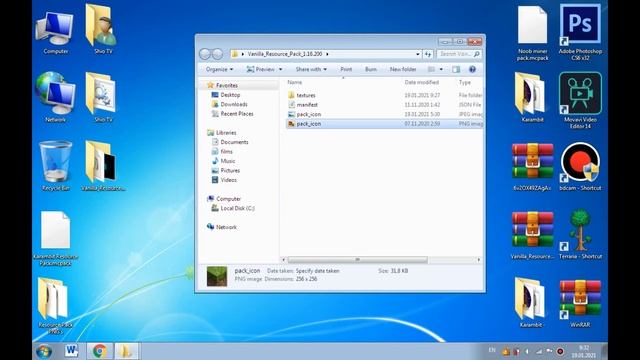Open Explorer help via the question mark icon
640x360 pixels.
point(472,69)
